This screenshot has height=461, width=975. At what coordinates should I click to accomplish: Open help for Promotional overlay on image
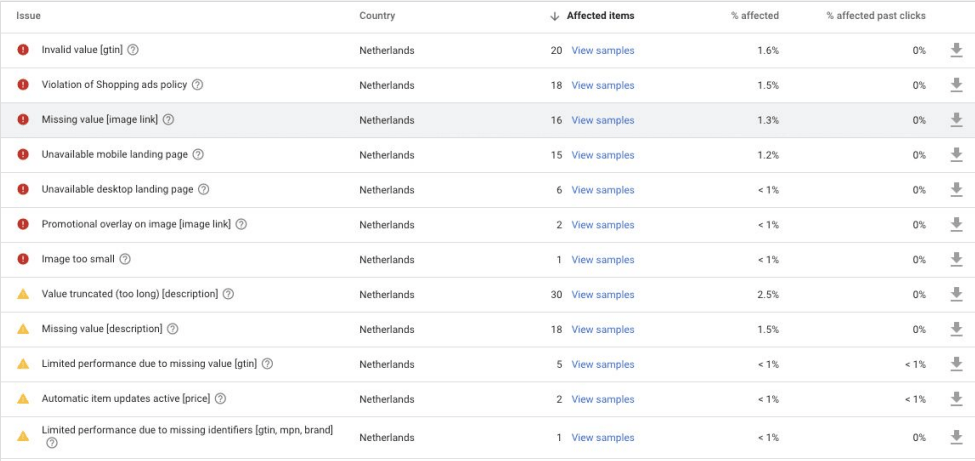(241, 224)
